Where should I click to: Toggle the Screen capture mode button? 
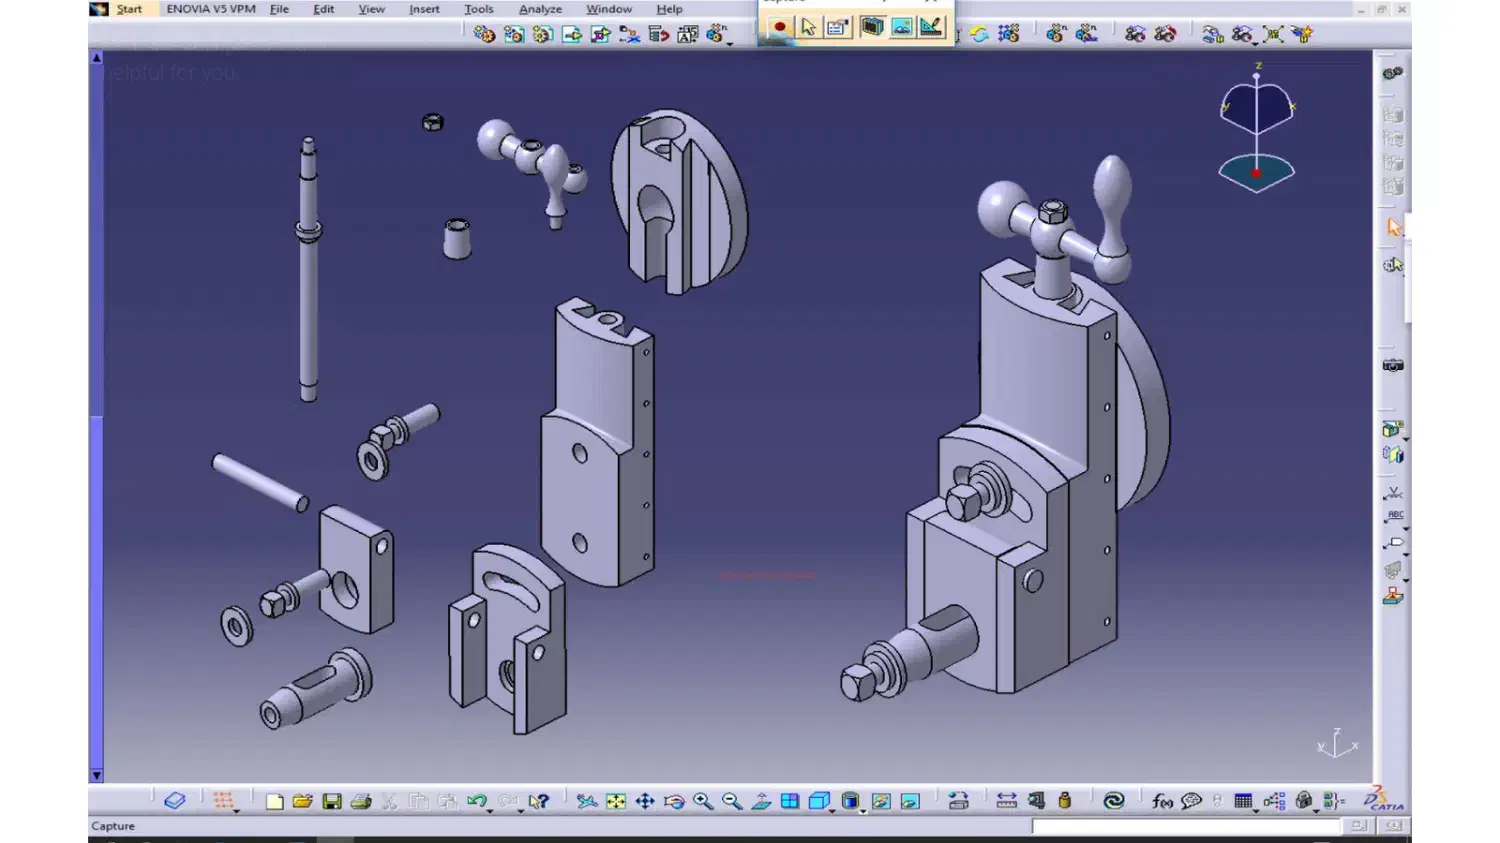[x=872, y=28]
